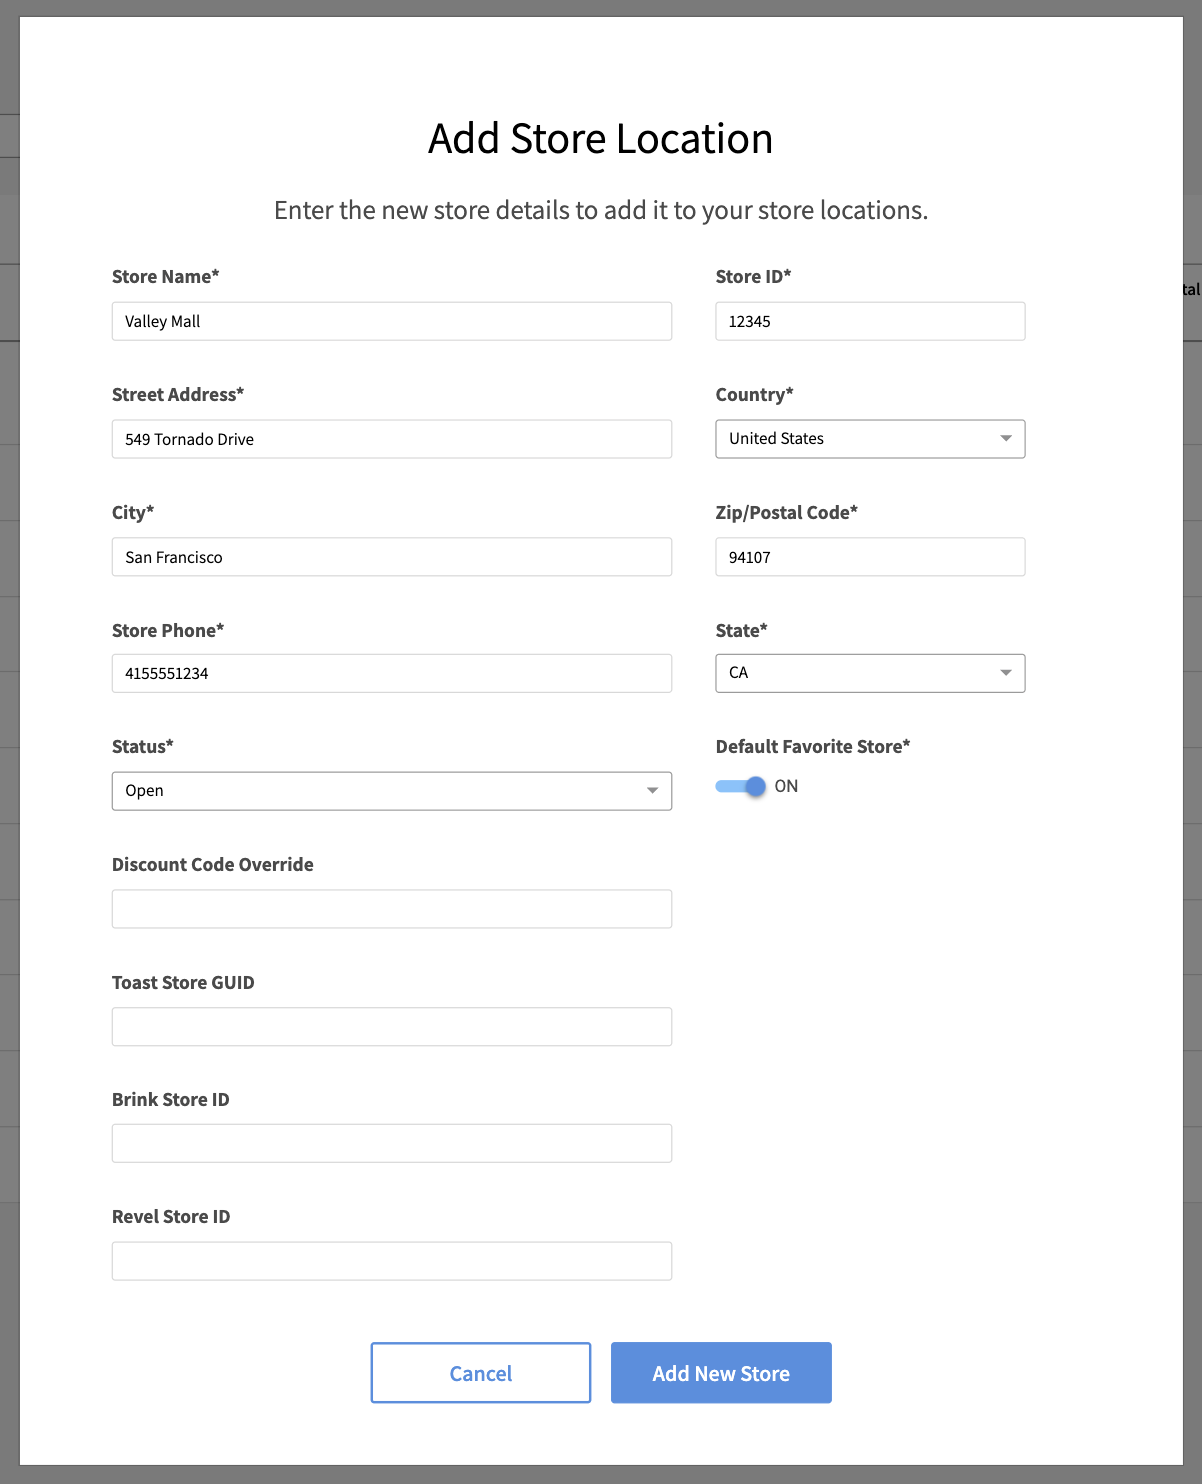Screen dimensions: 1202x1484
Task: Focus the Toast Store GUID input
Action: (391, 1027)
